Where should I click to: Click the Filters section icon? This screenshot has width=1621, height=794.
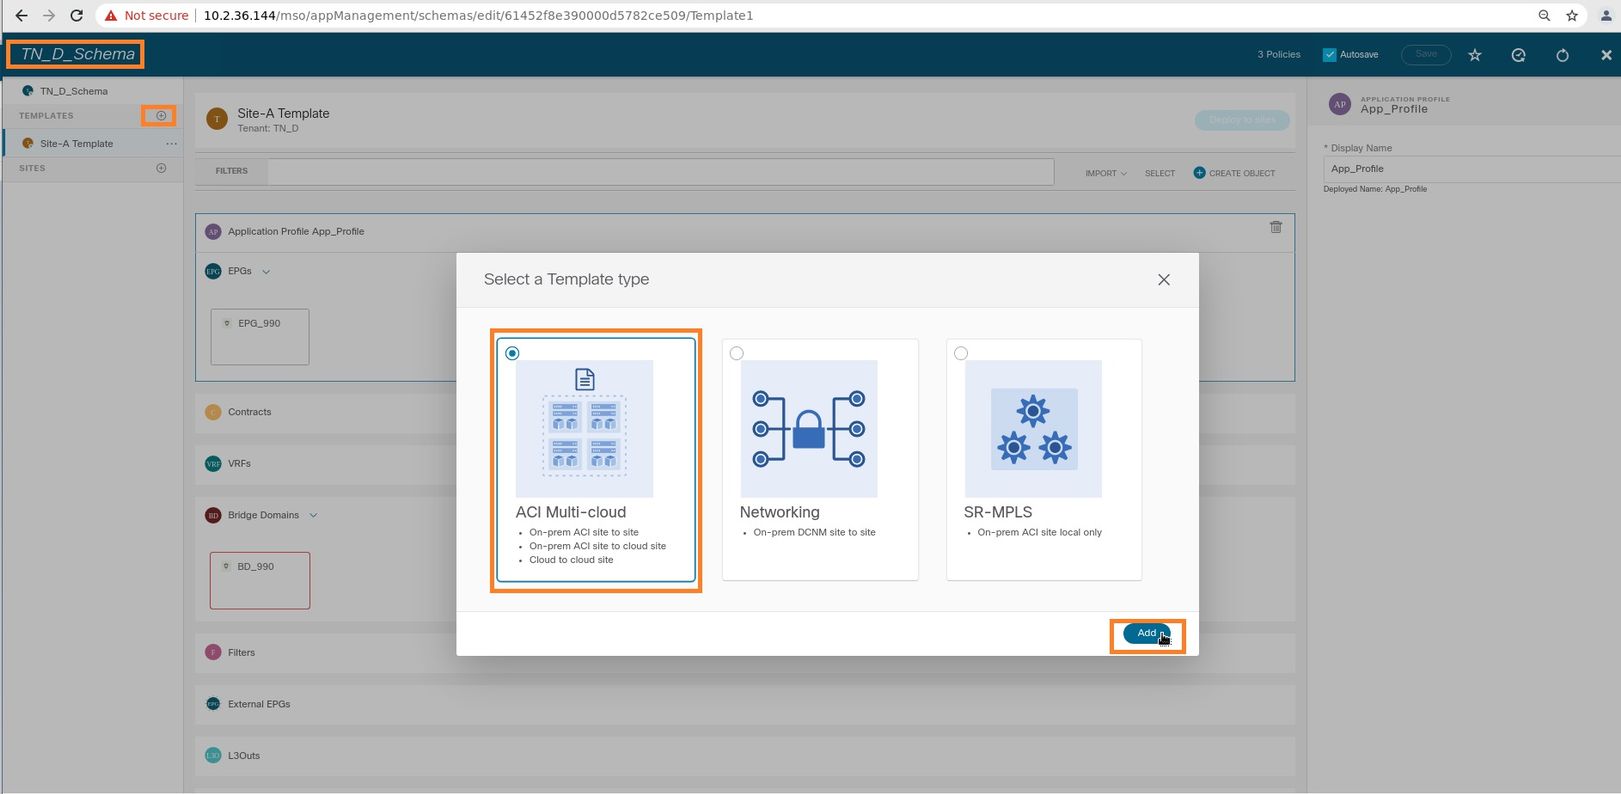click(213, 652)
